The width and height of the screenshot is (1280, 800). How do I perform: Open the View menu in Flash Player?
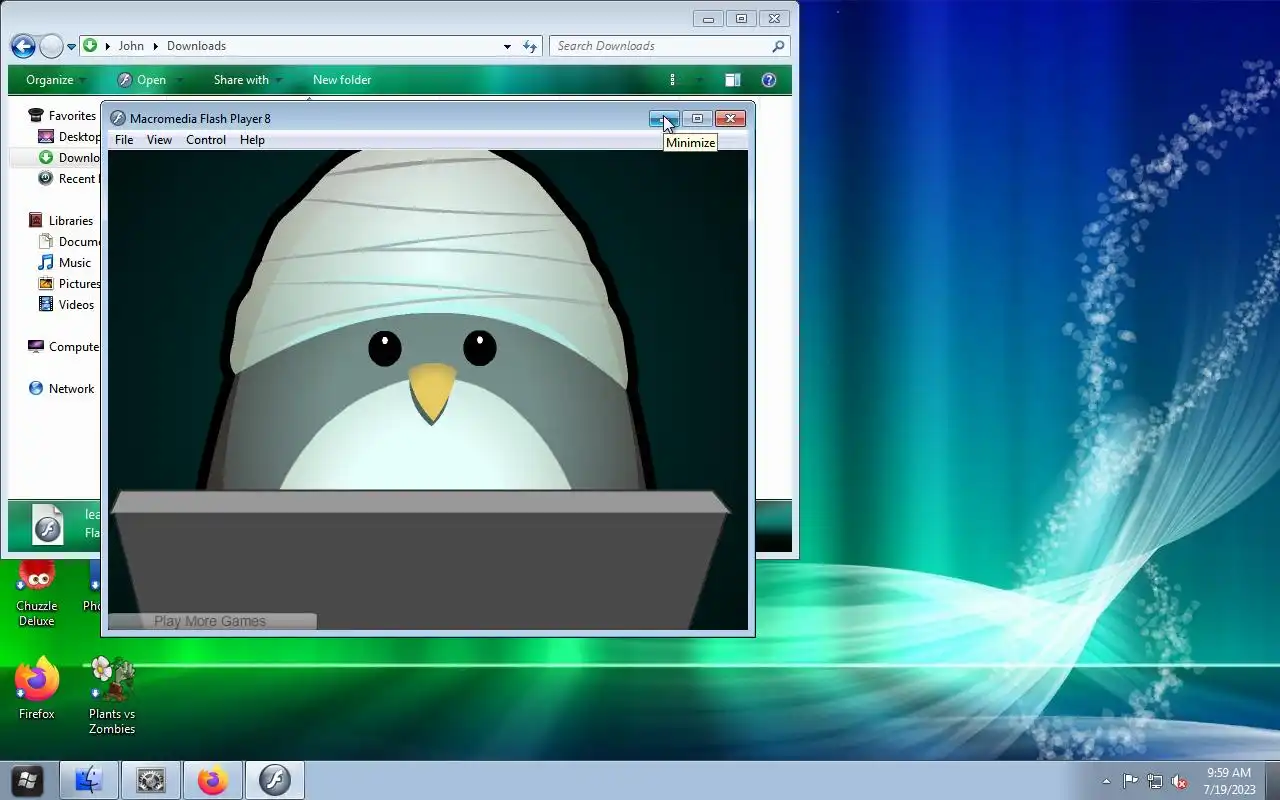159,140
